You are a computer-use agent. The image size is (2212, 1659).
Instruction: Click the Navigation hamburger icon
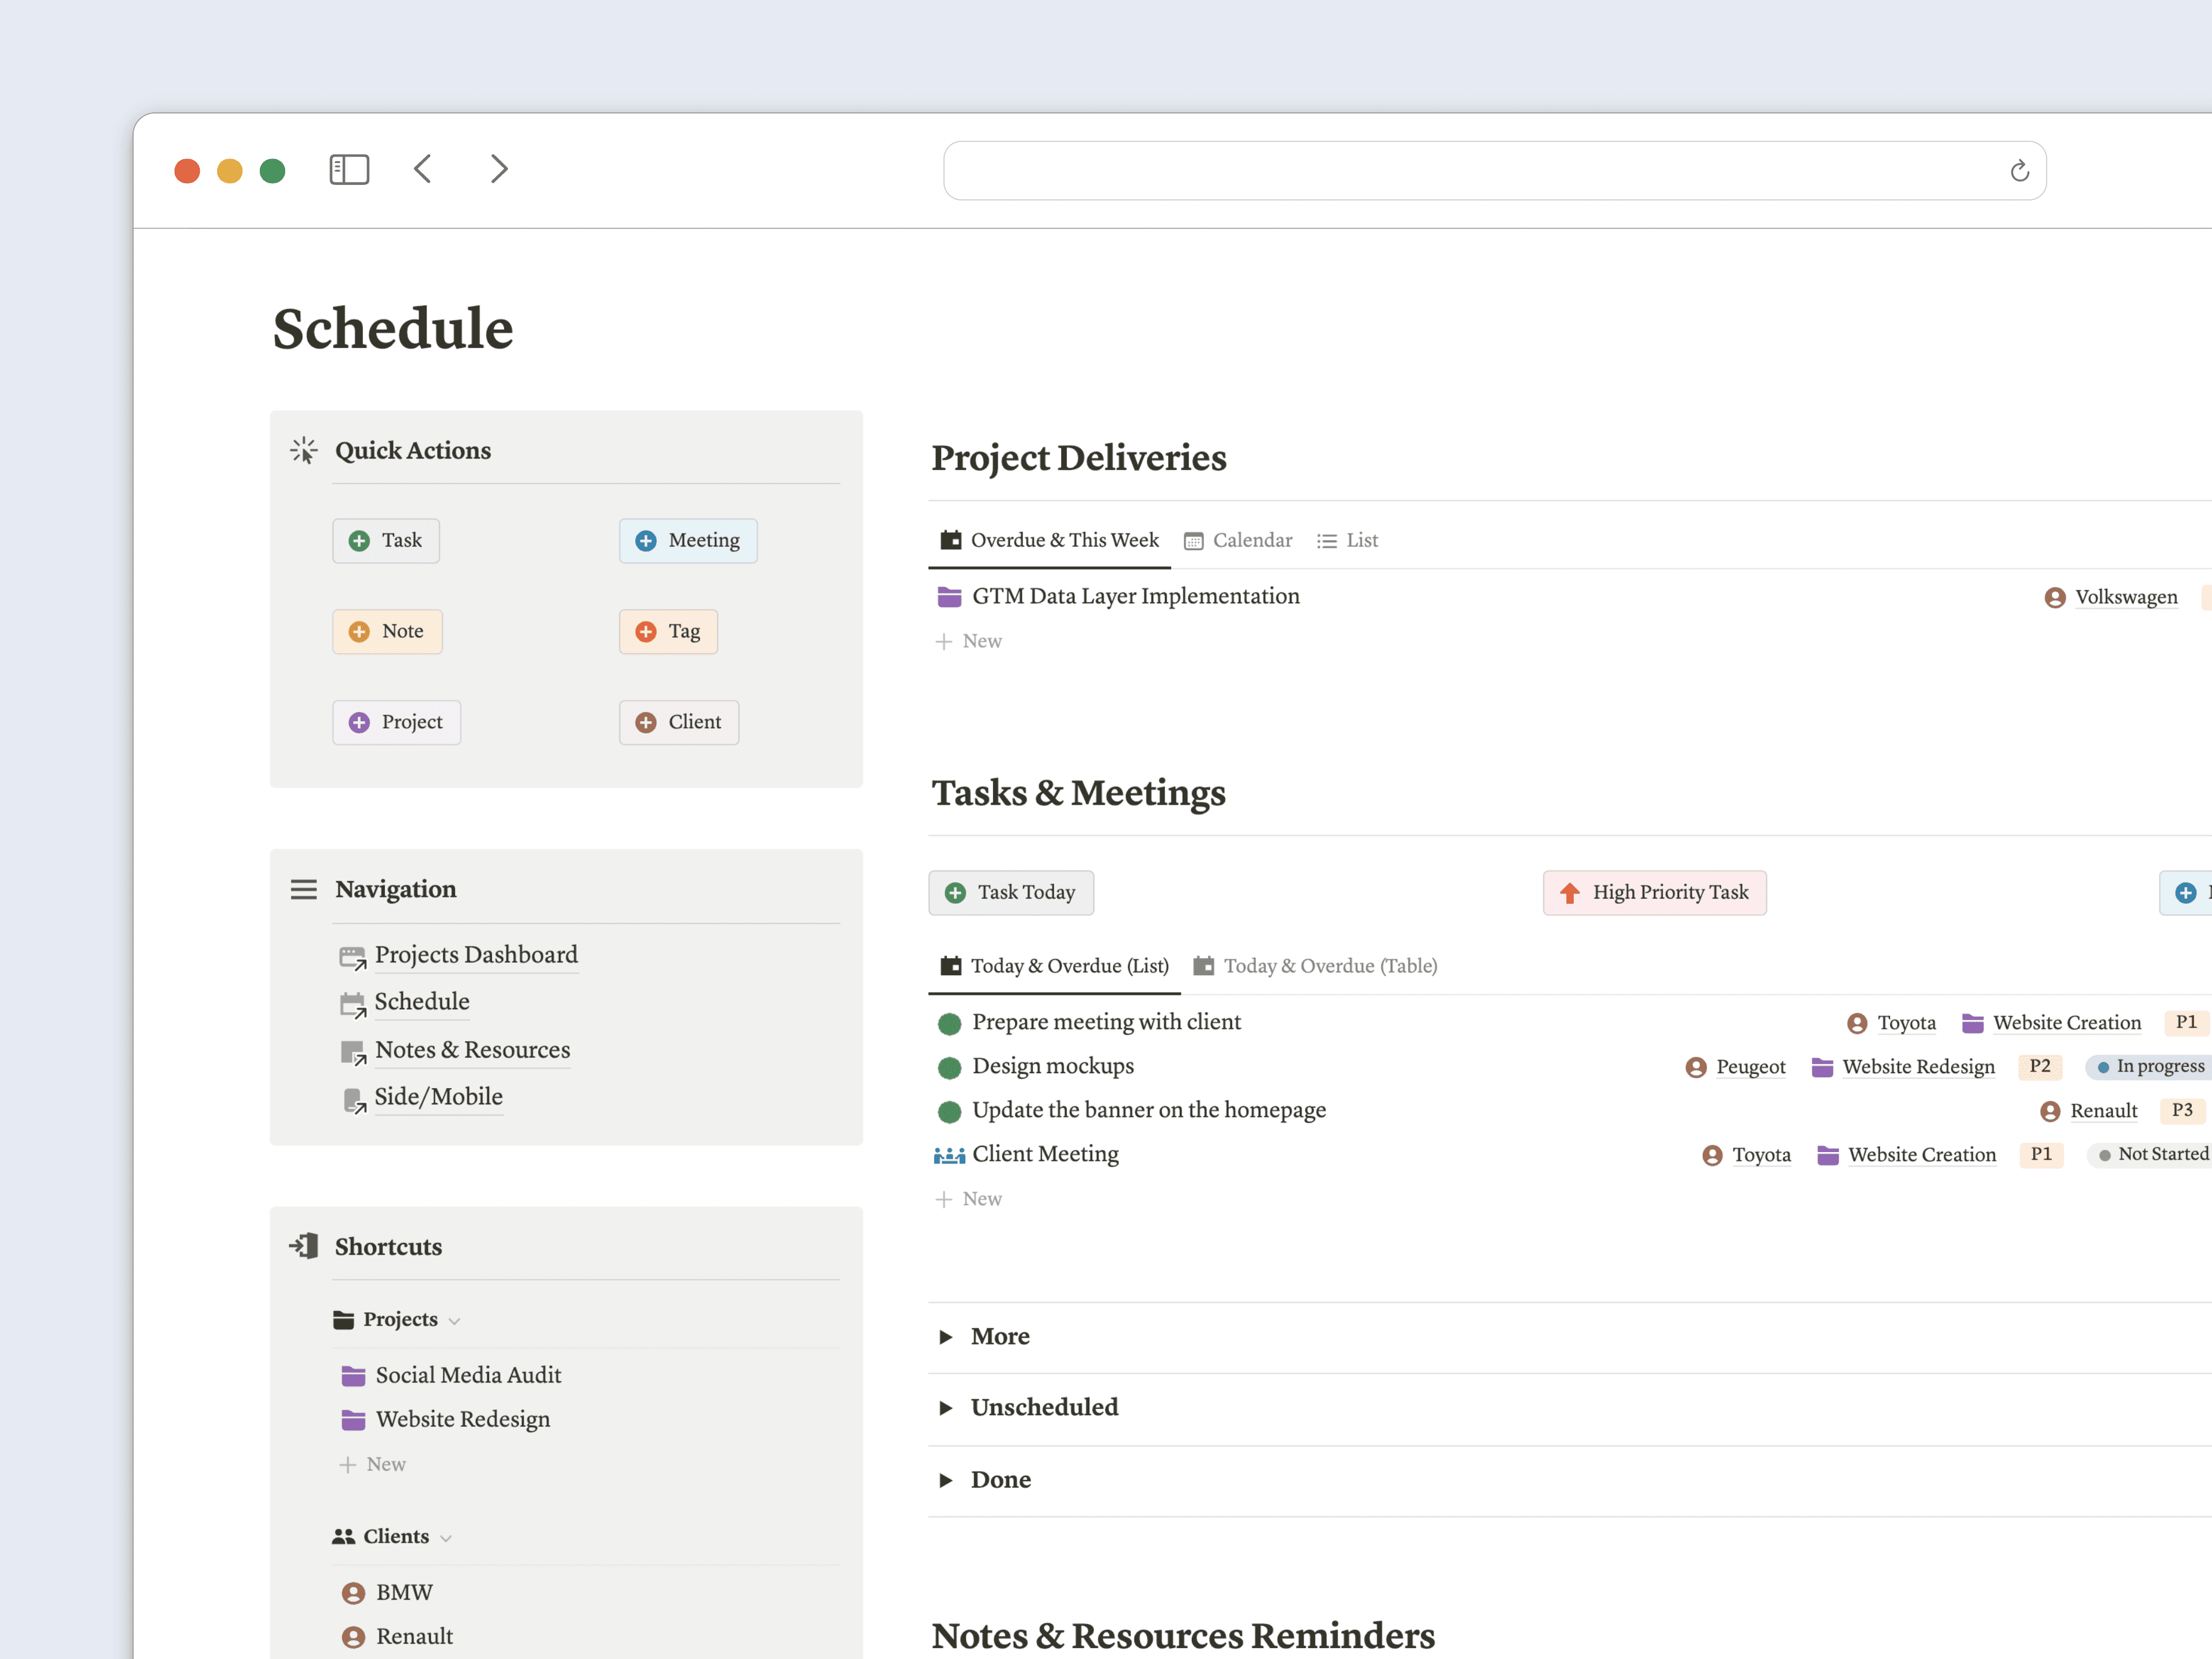coord(303,889)
